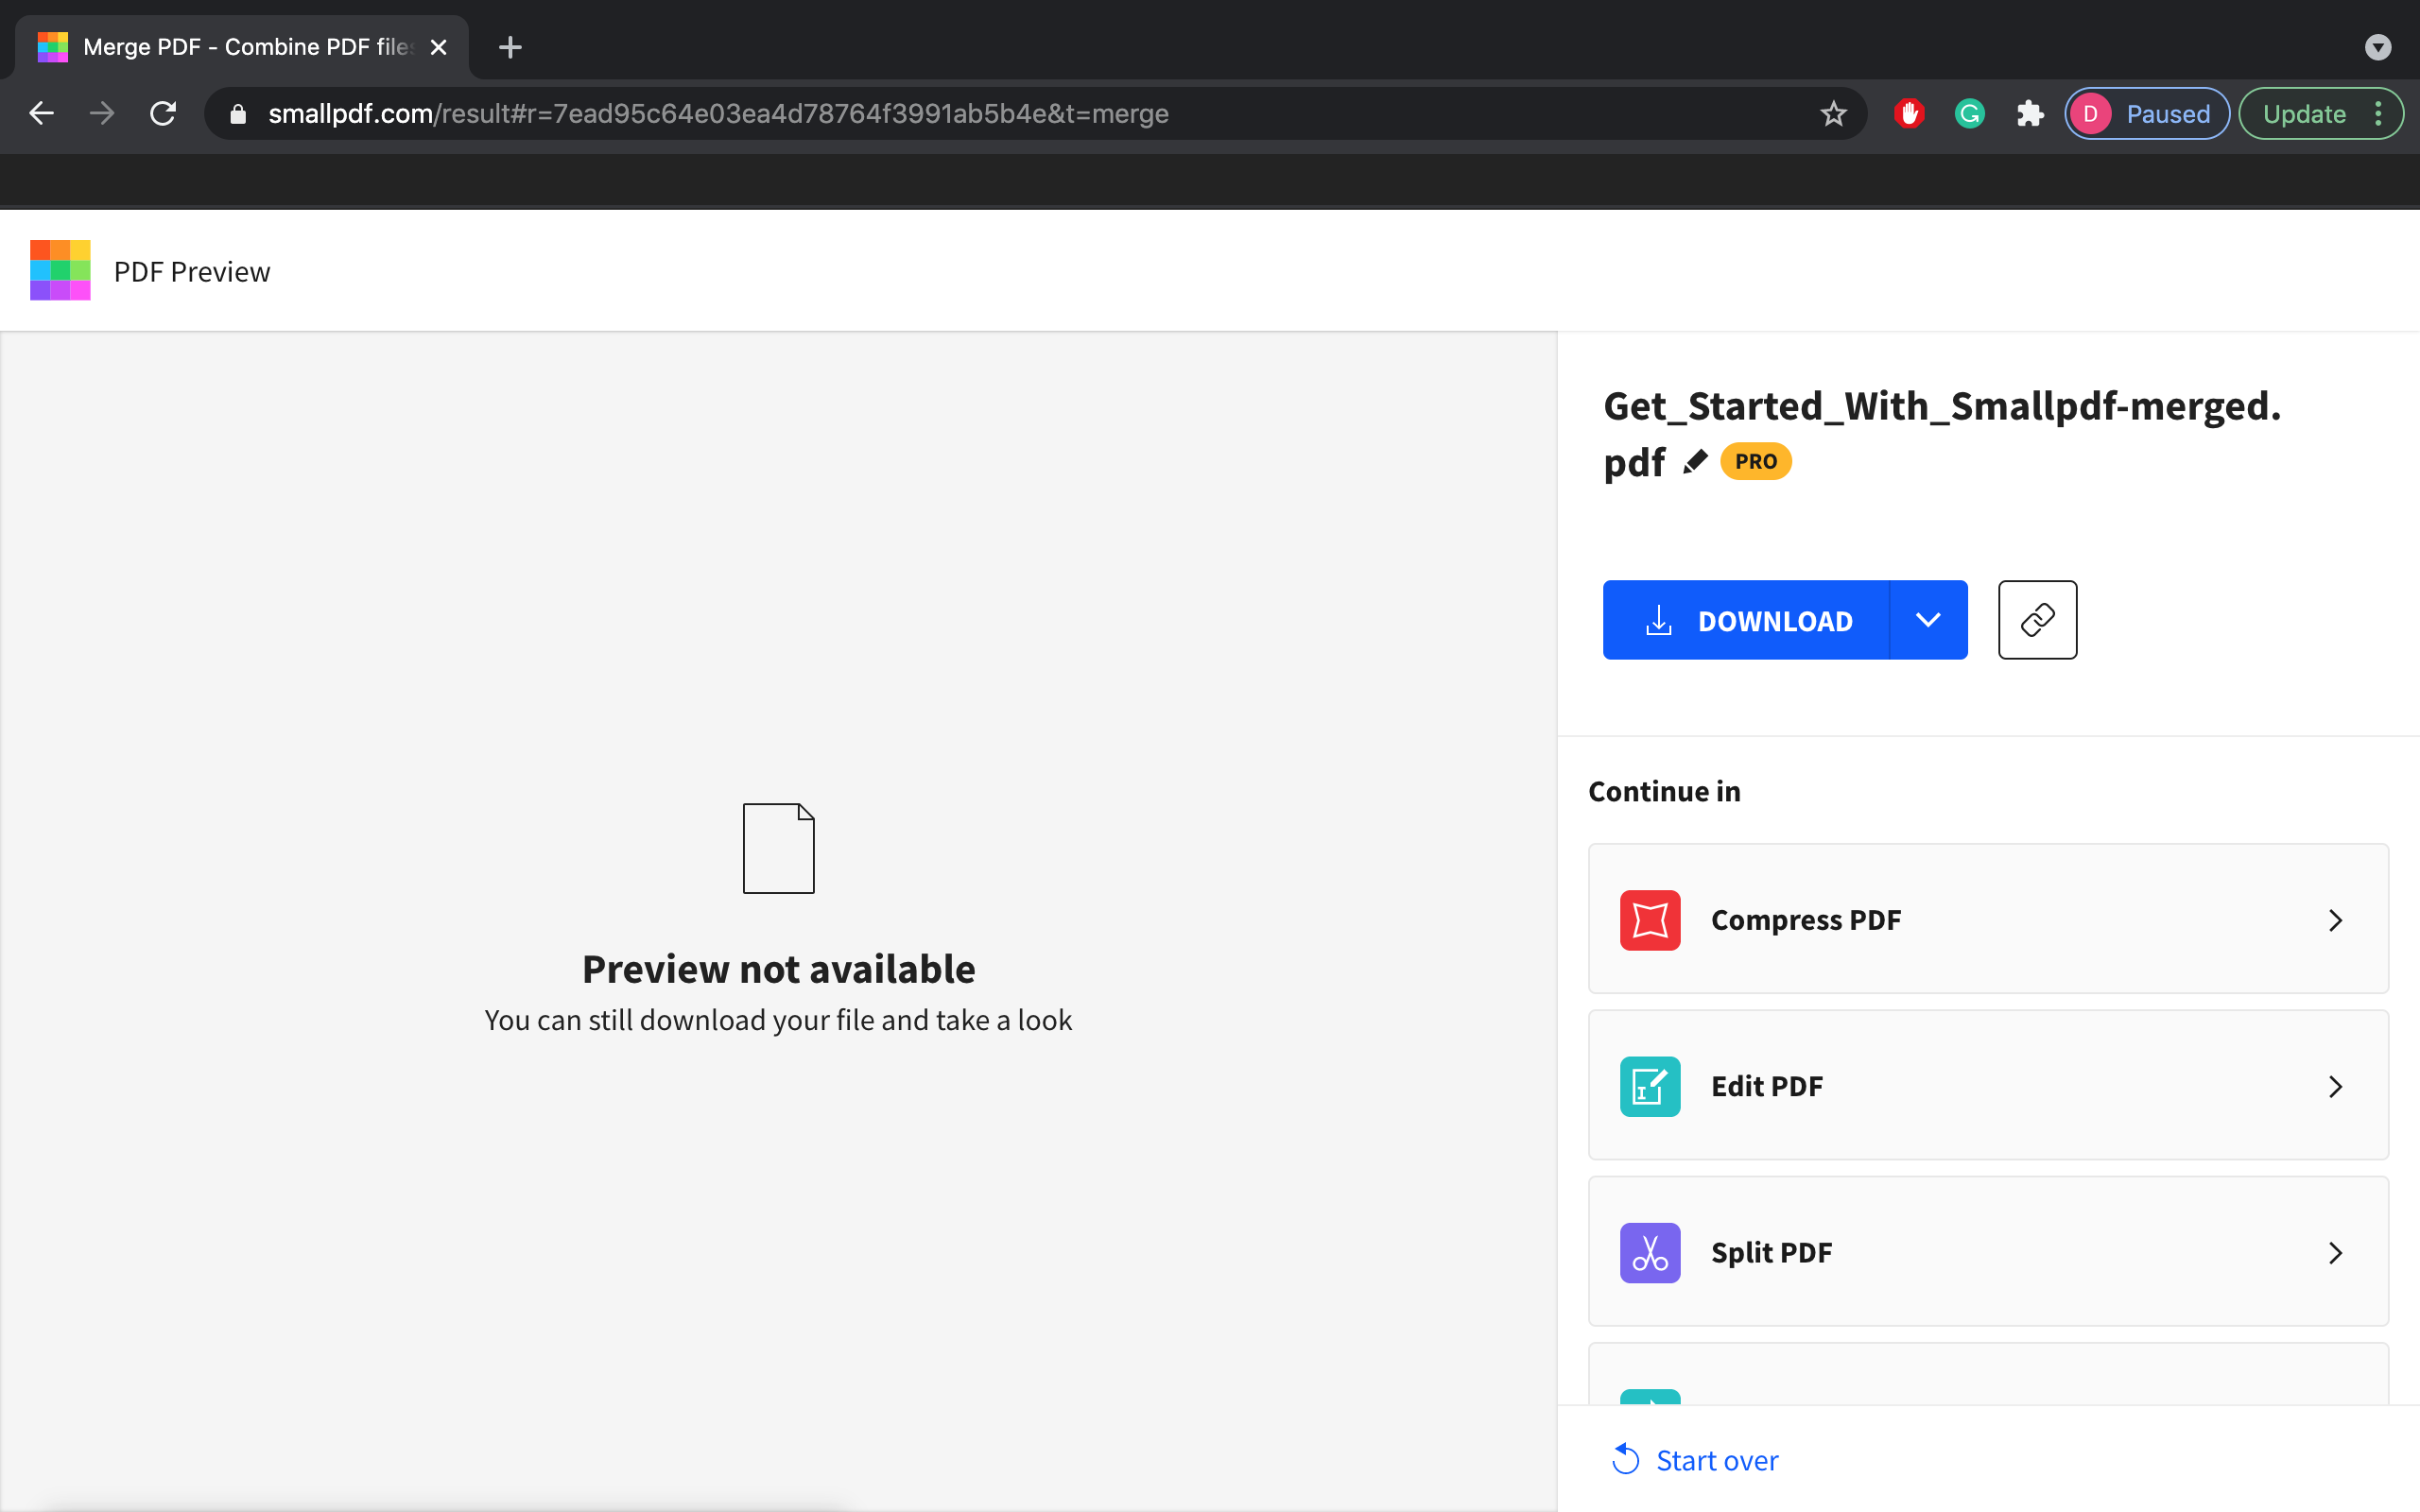Click the red hand adblock extension icon
The height and width of the screenshot is (1512, 2420).
tap(1909, 113)
